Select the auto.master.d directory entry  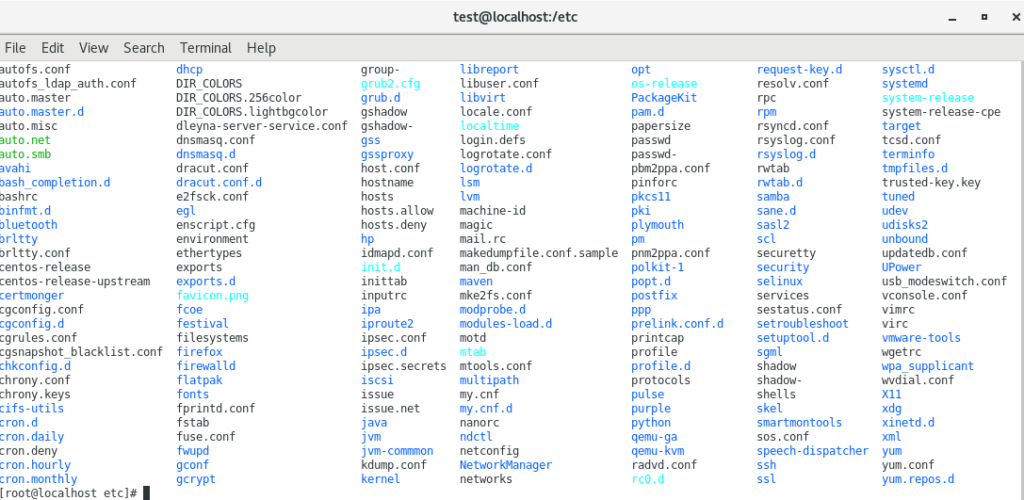pyautogui.click(x=42, y=112)
